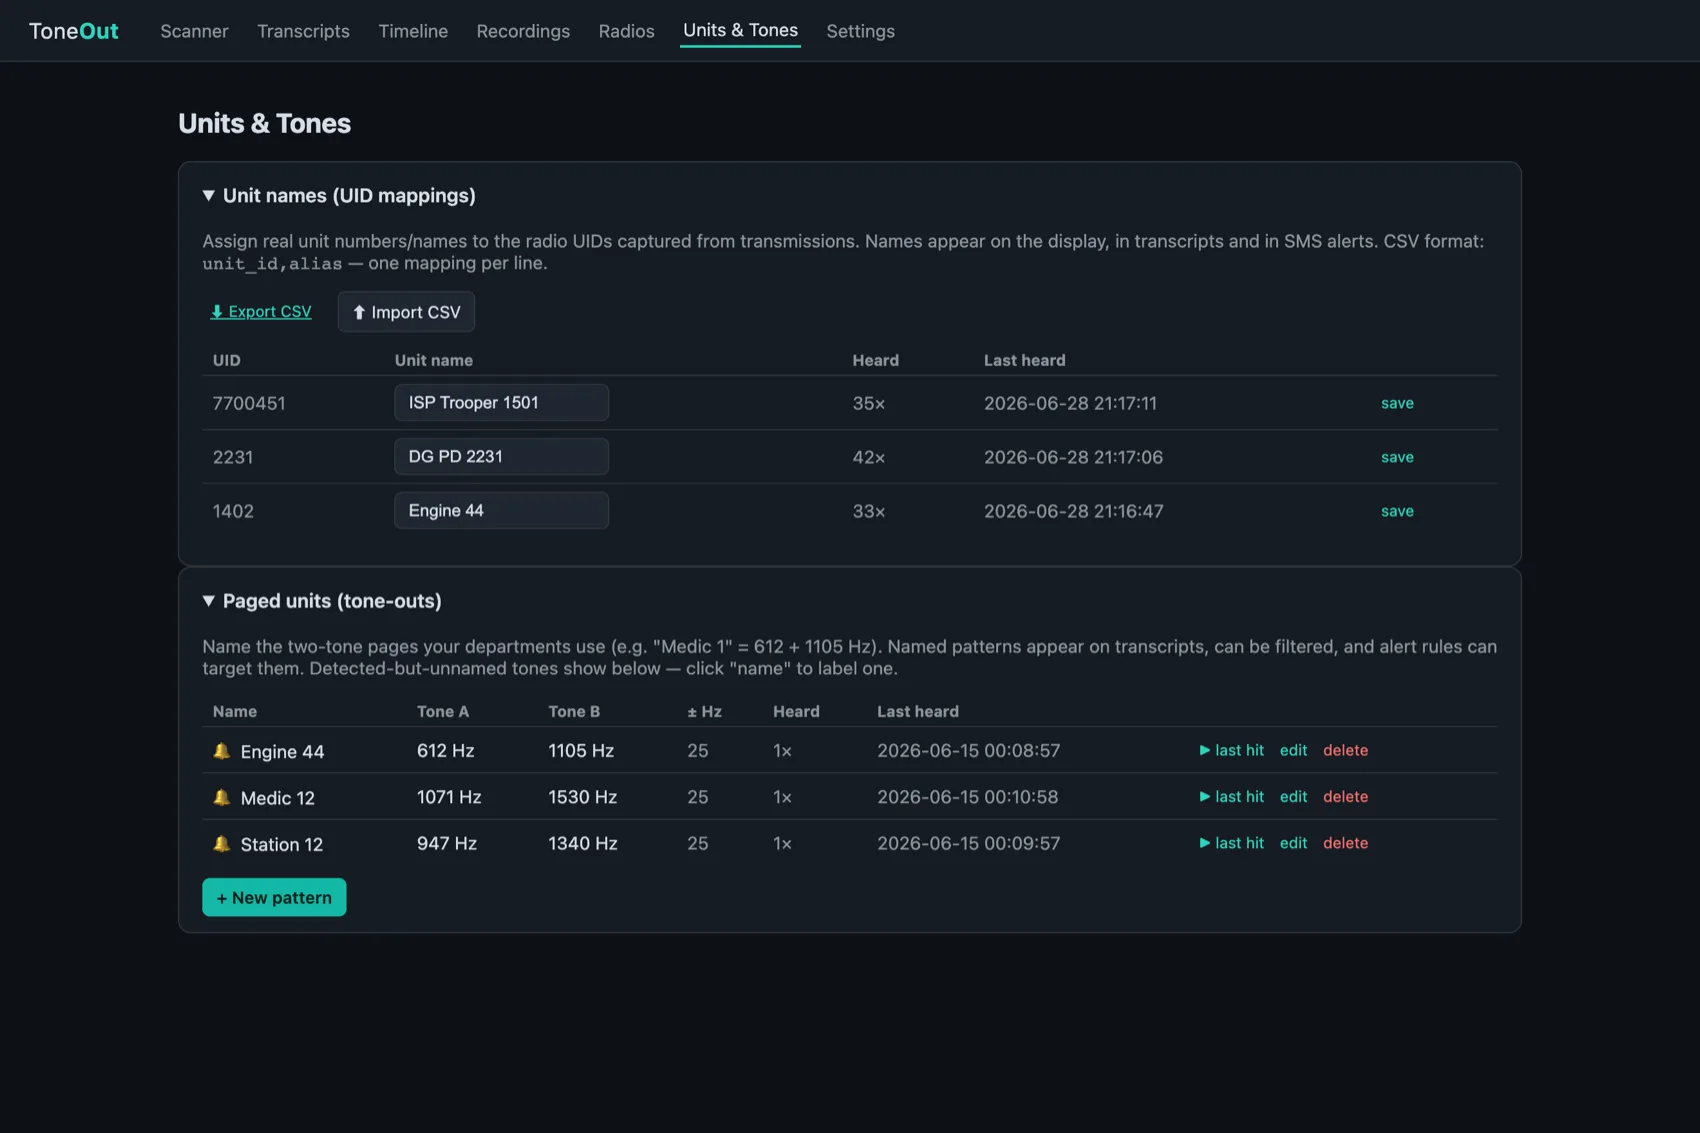
Task: Save the mapping for UID 1402
Action: [1397, 511]
